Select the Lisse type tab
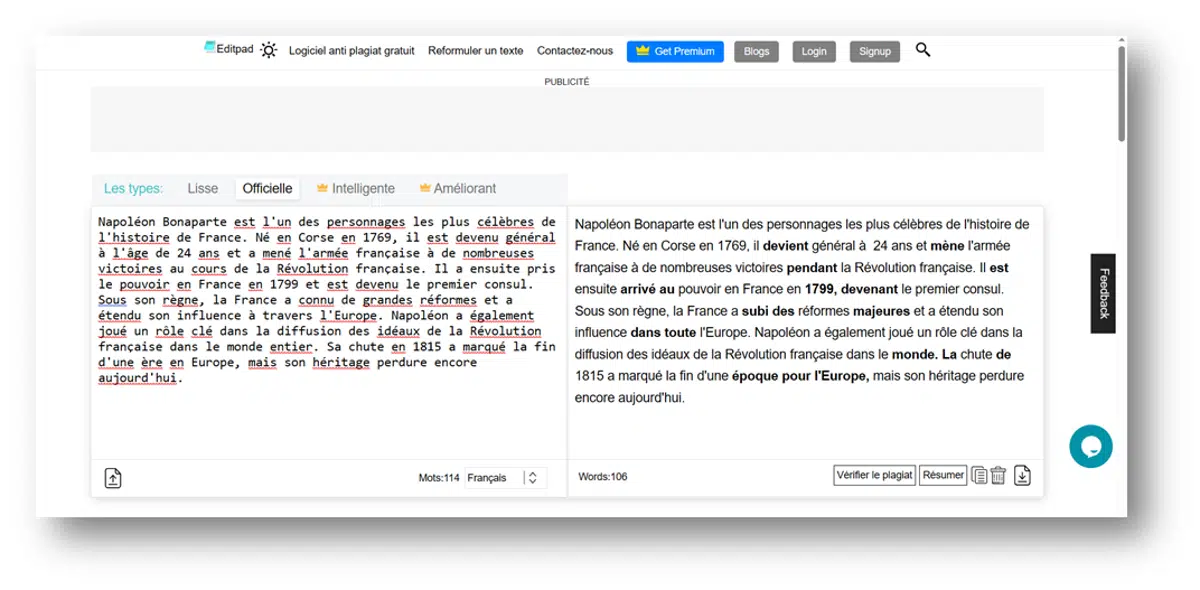The image size is (1200, 590). pyautogui.click(x=202, y=188)
